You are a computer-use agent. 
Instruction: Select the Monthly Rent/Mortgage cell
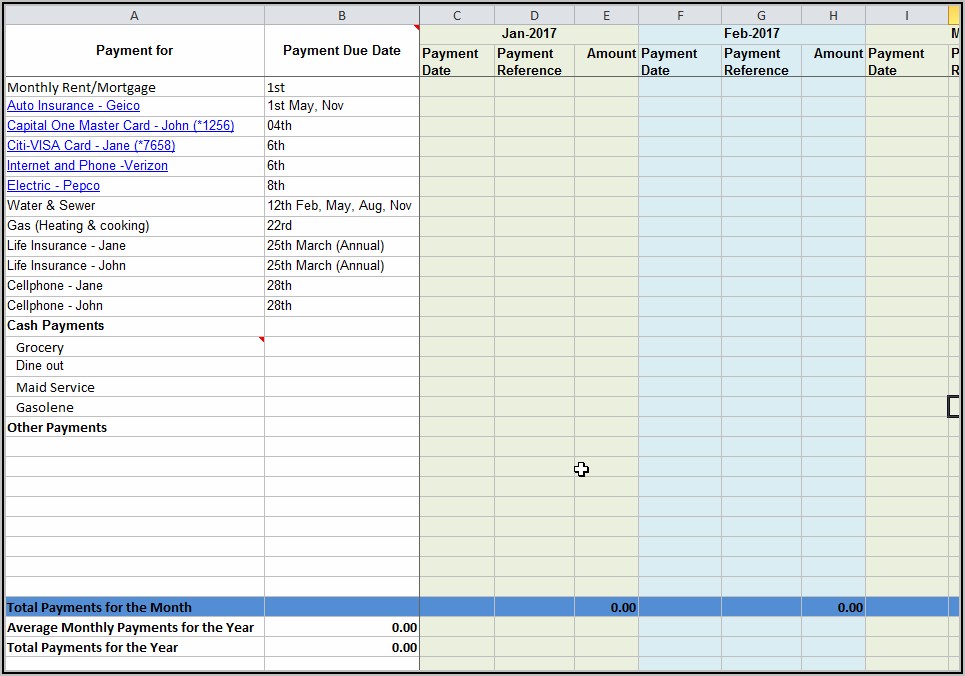tap(134, 87)
